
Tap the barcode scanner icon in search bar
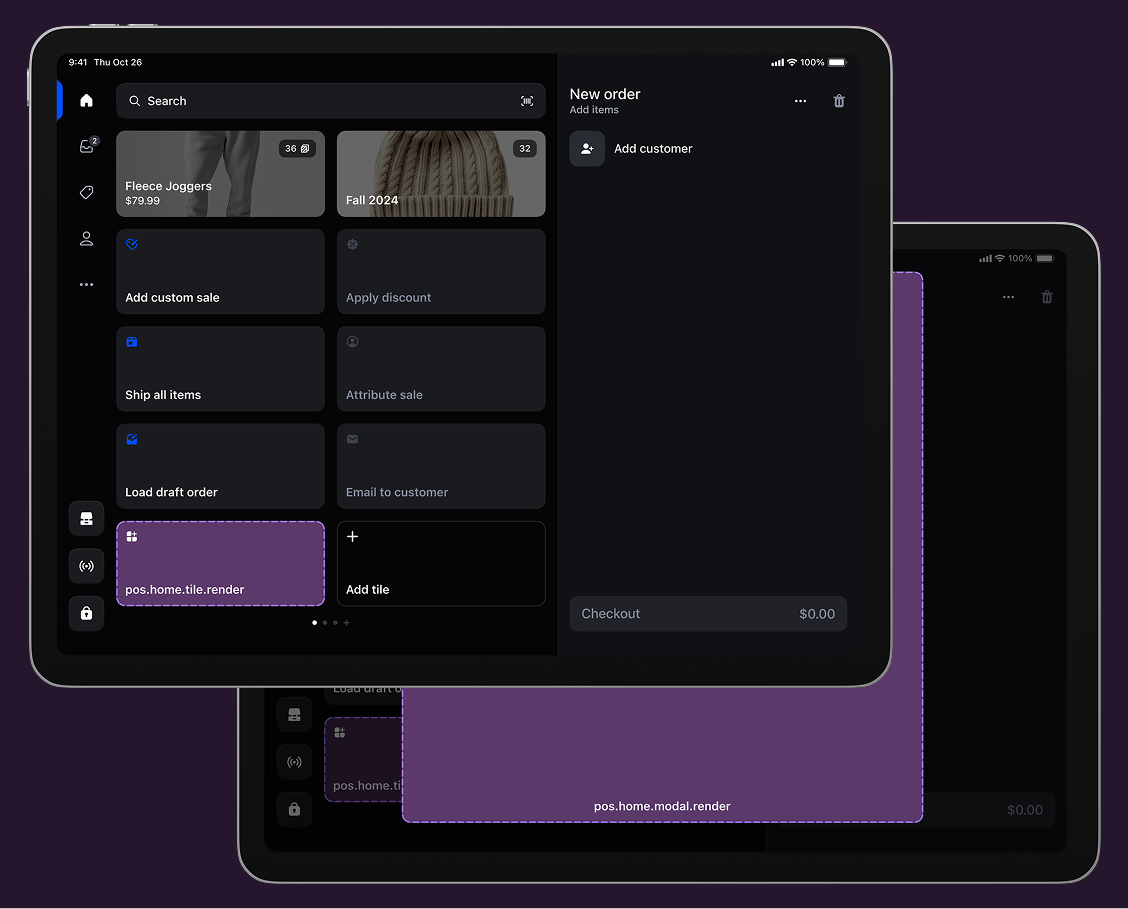coord(527,101)
